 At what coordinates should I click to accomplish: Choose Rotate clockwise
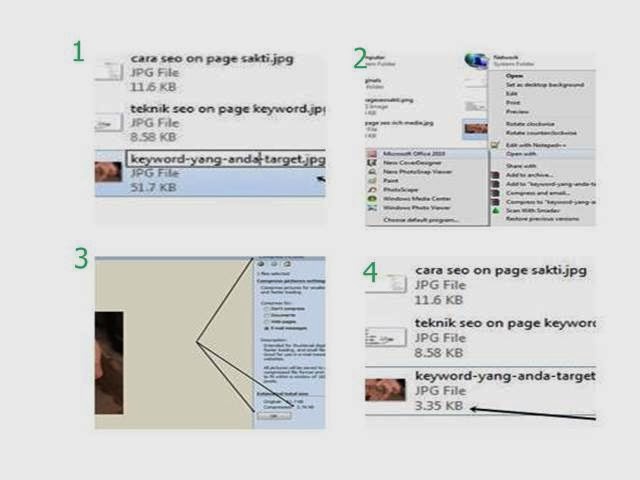pos(530,124)
